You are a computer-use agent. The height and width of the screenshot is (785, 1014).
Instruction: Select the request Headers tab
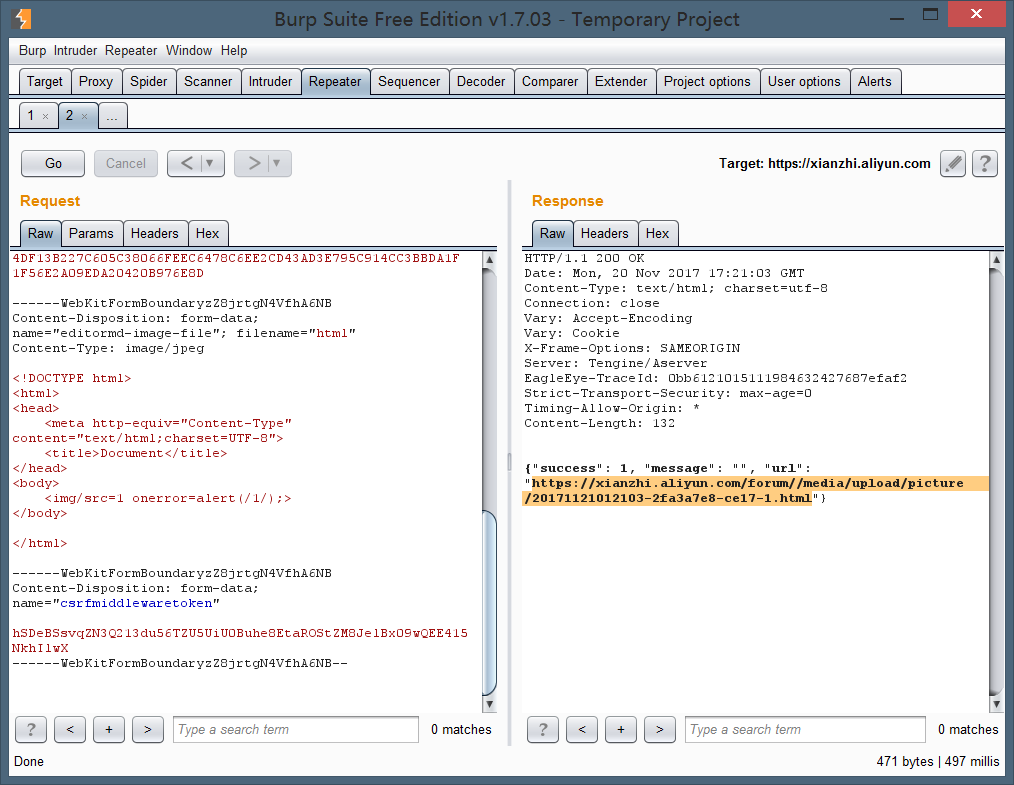pos(155,233)
